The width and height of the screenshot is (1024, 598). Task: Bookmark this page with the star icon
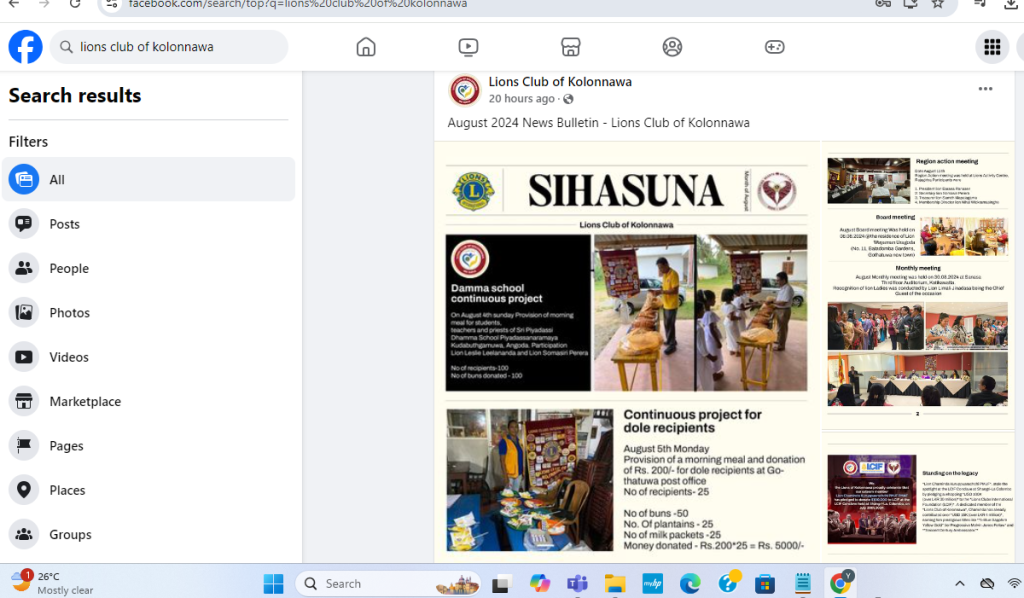[x=938, y=4]
